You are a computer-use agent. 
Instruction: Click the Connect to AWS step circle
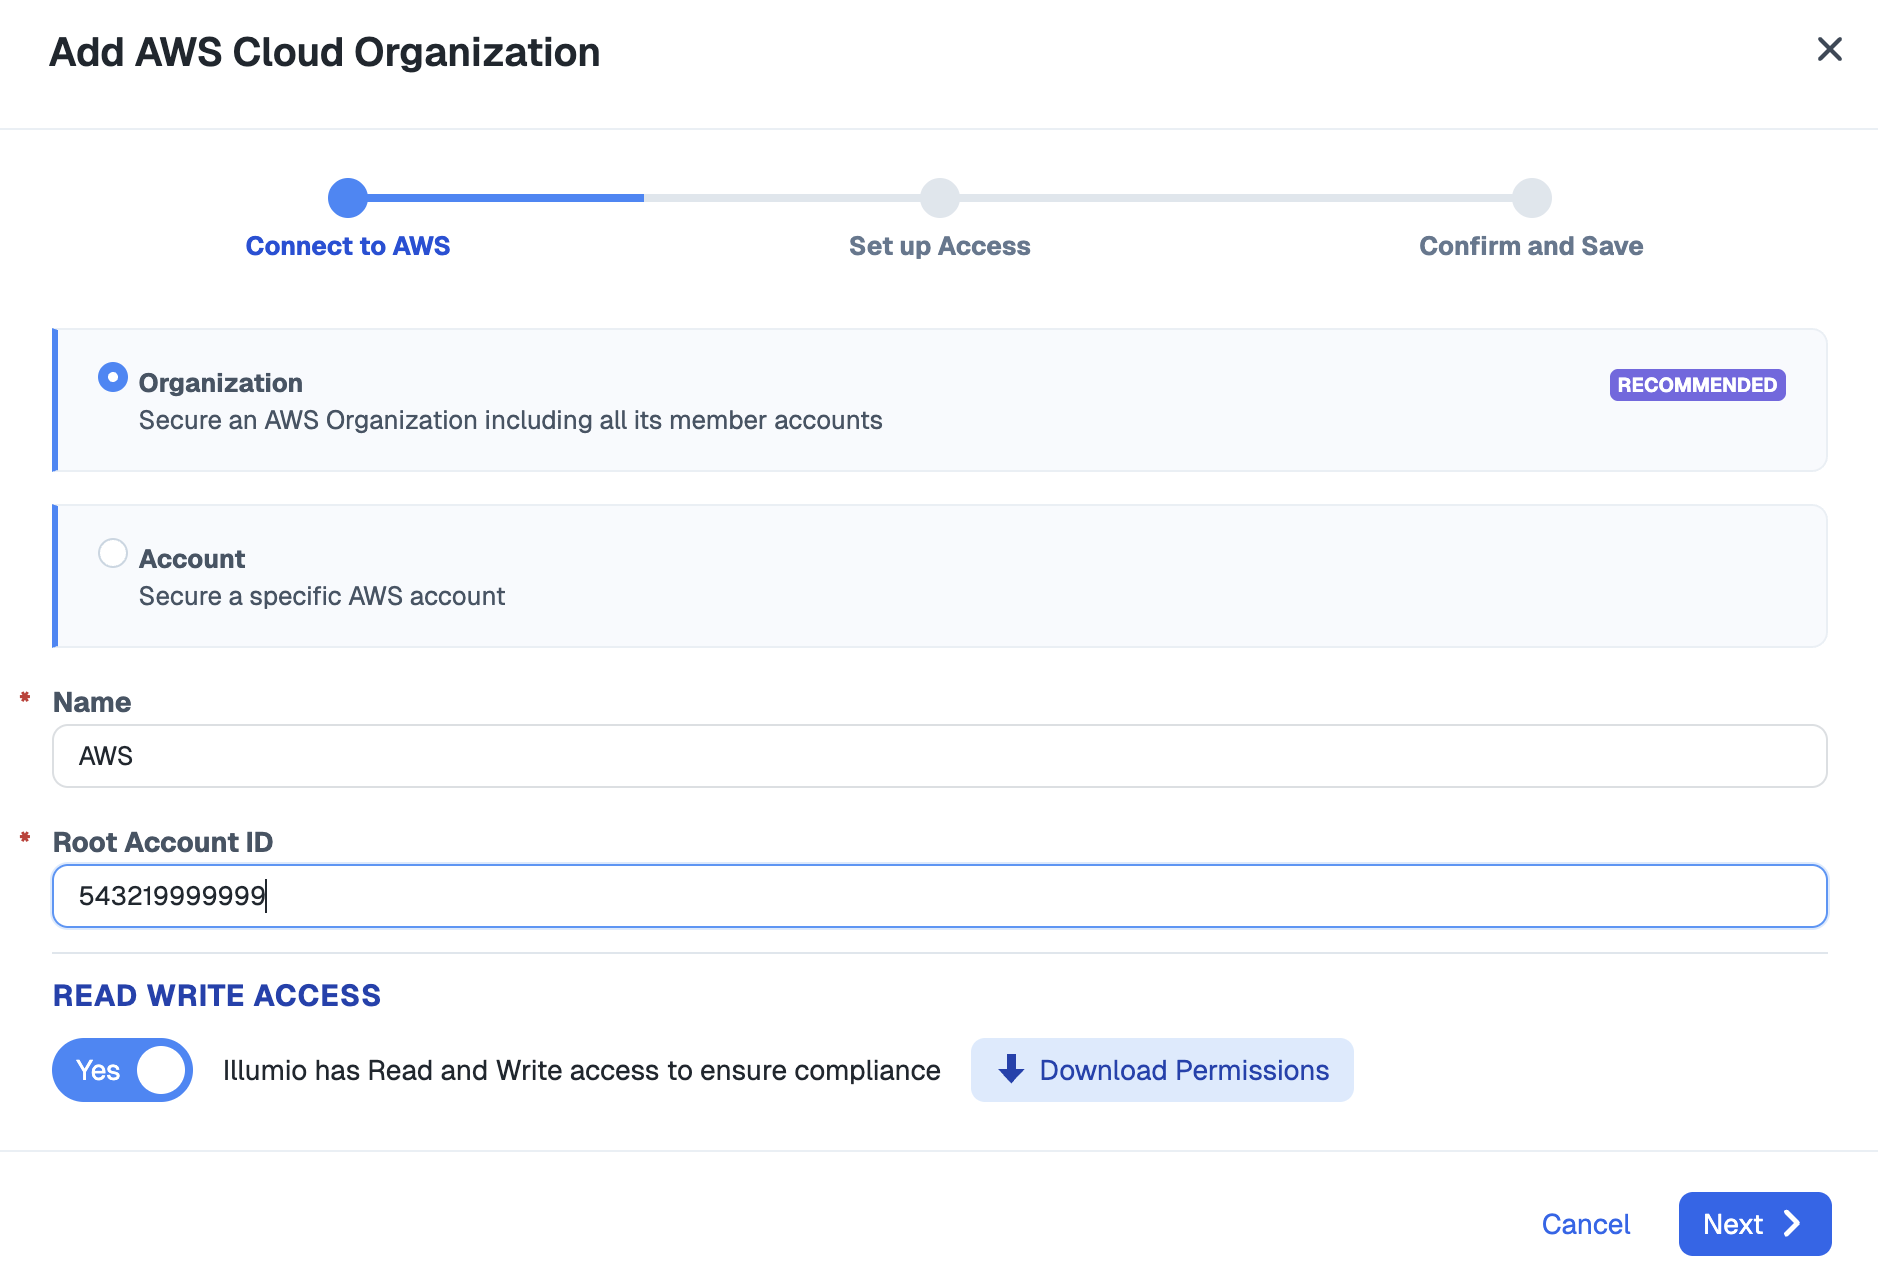pos(348,198)
